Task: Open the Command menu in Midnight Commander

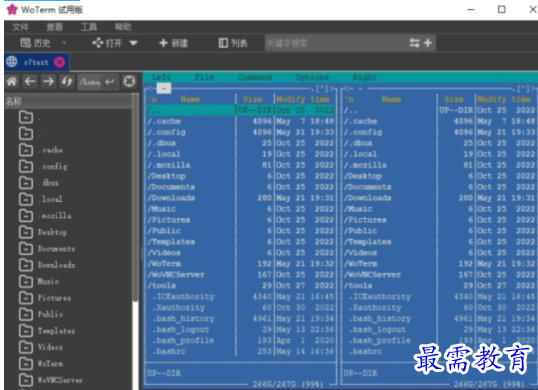Action: (x=255, y=78)
